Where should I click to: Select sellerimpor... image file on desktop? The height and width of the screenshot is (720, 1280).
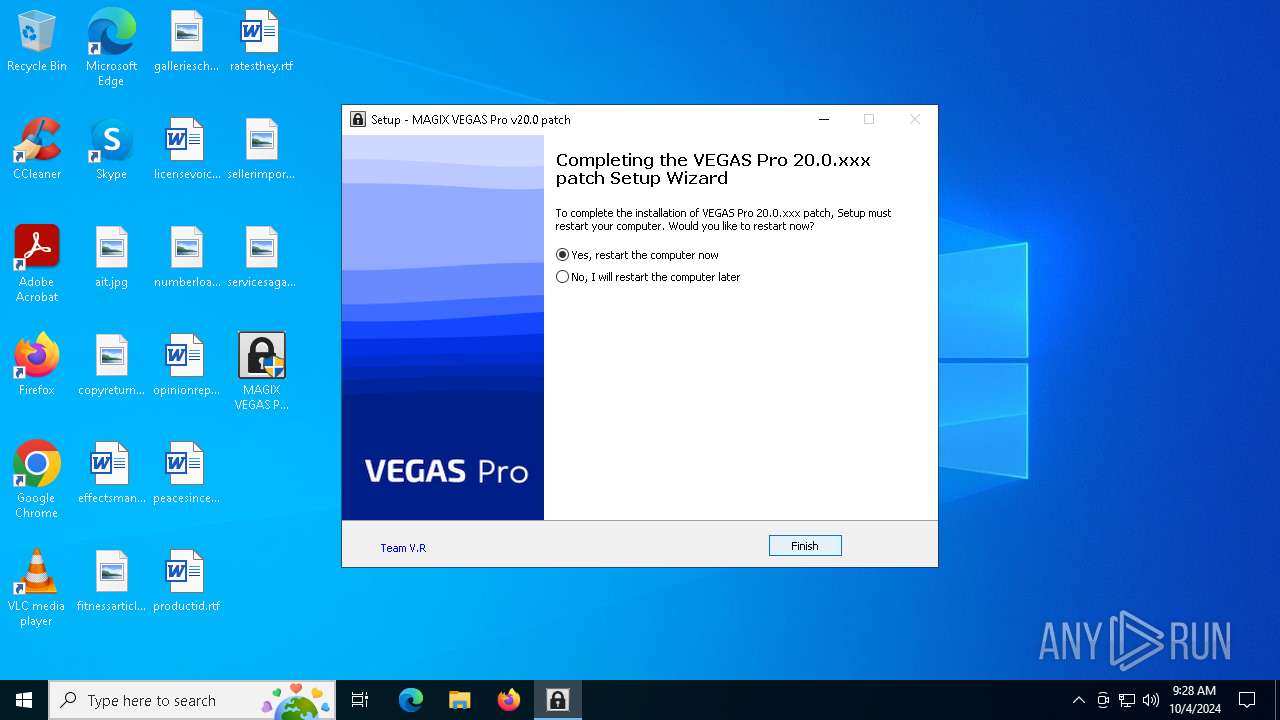pyautogui.click(x=261, y=150)
